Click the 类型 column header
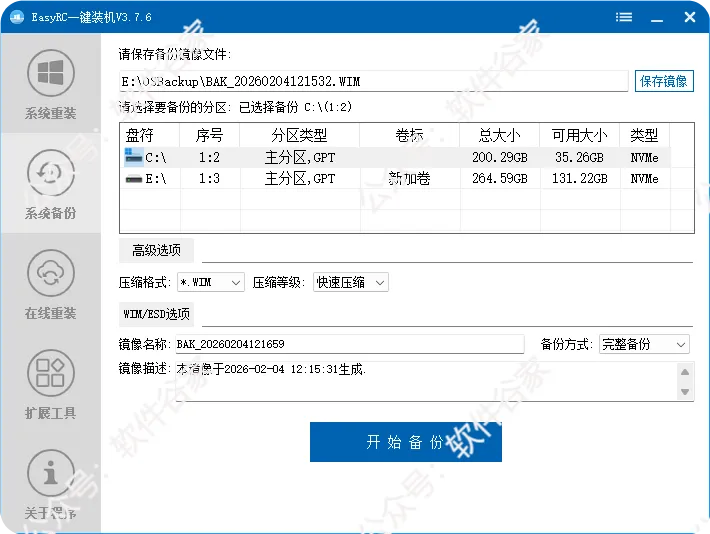This screenshot has height=534, width=710. pyautogui.click(x=644, y=135)
